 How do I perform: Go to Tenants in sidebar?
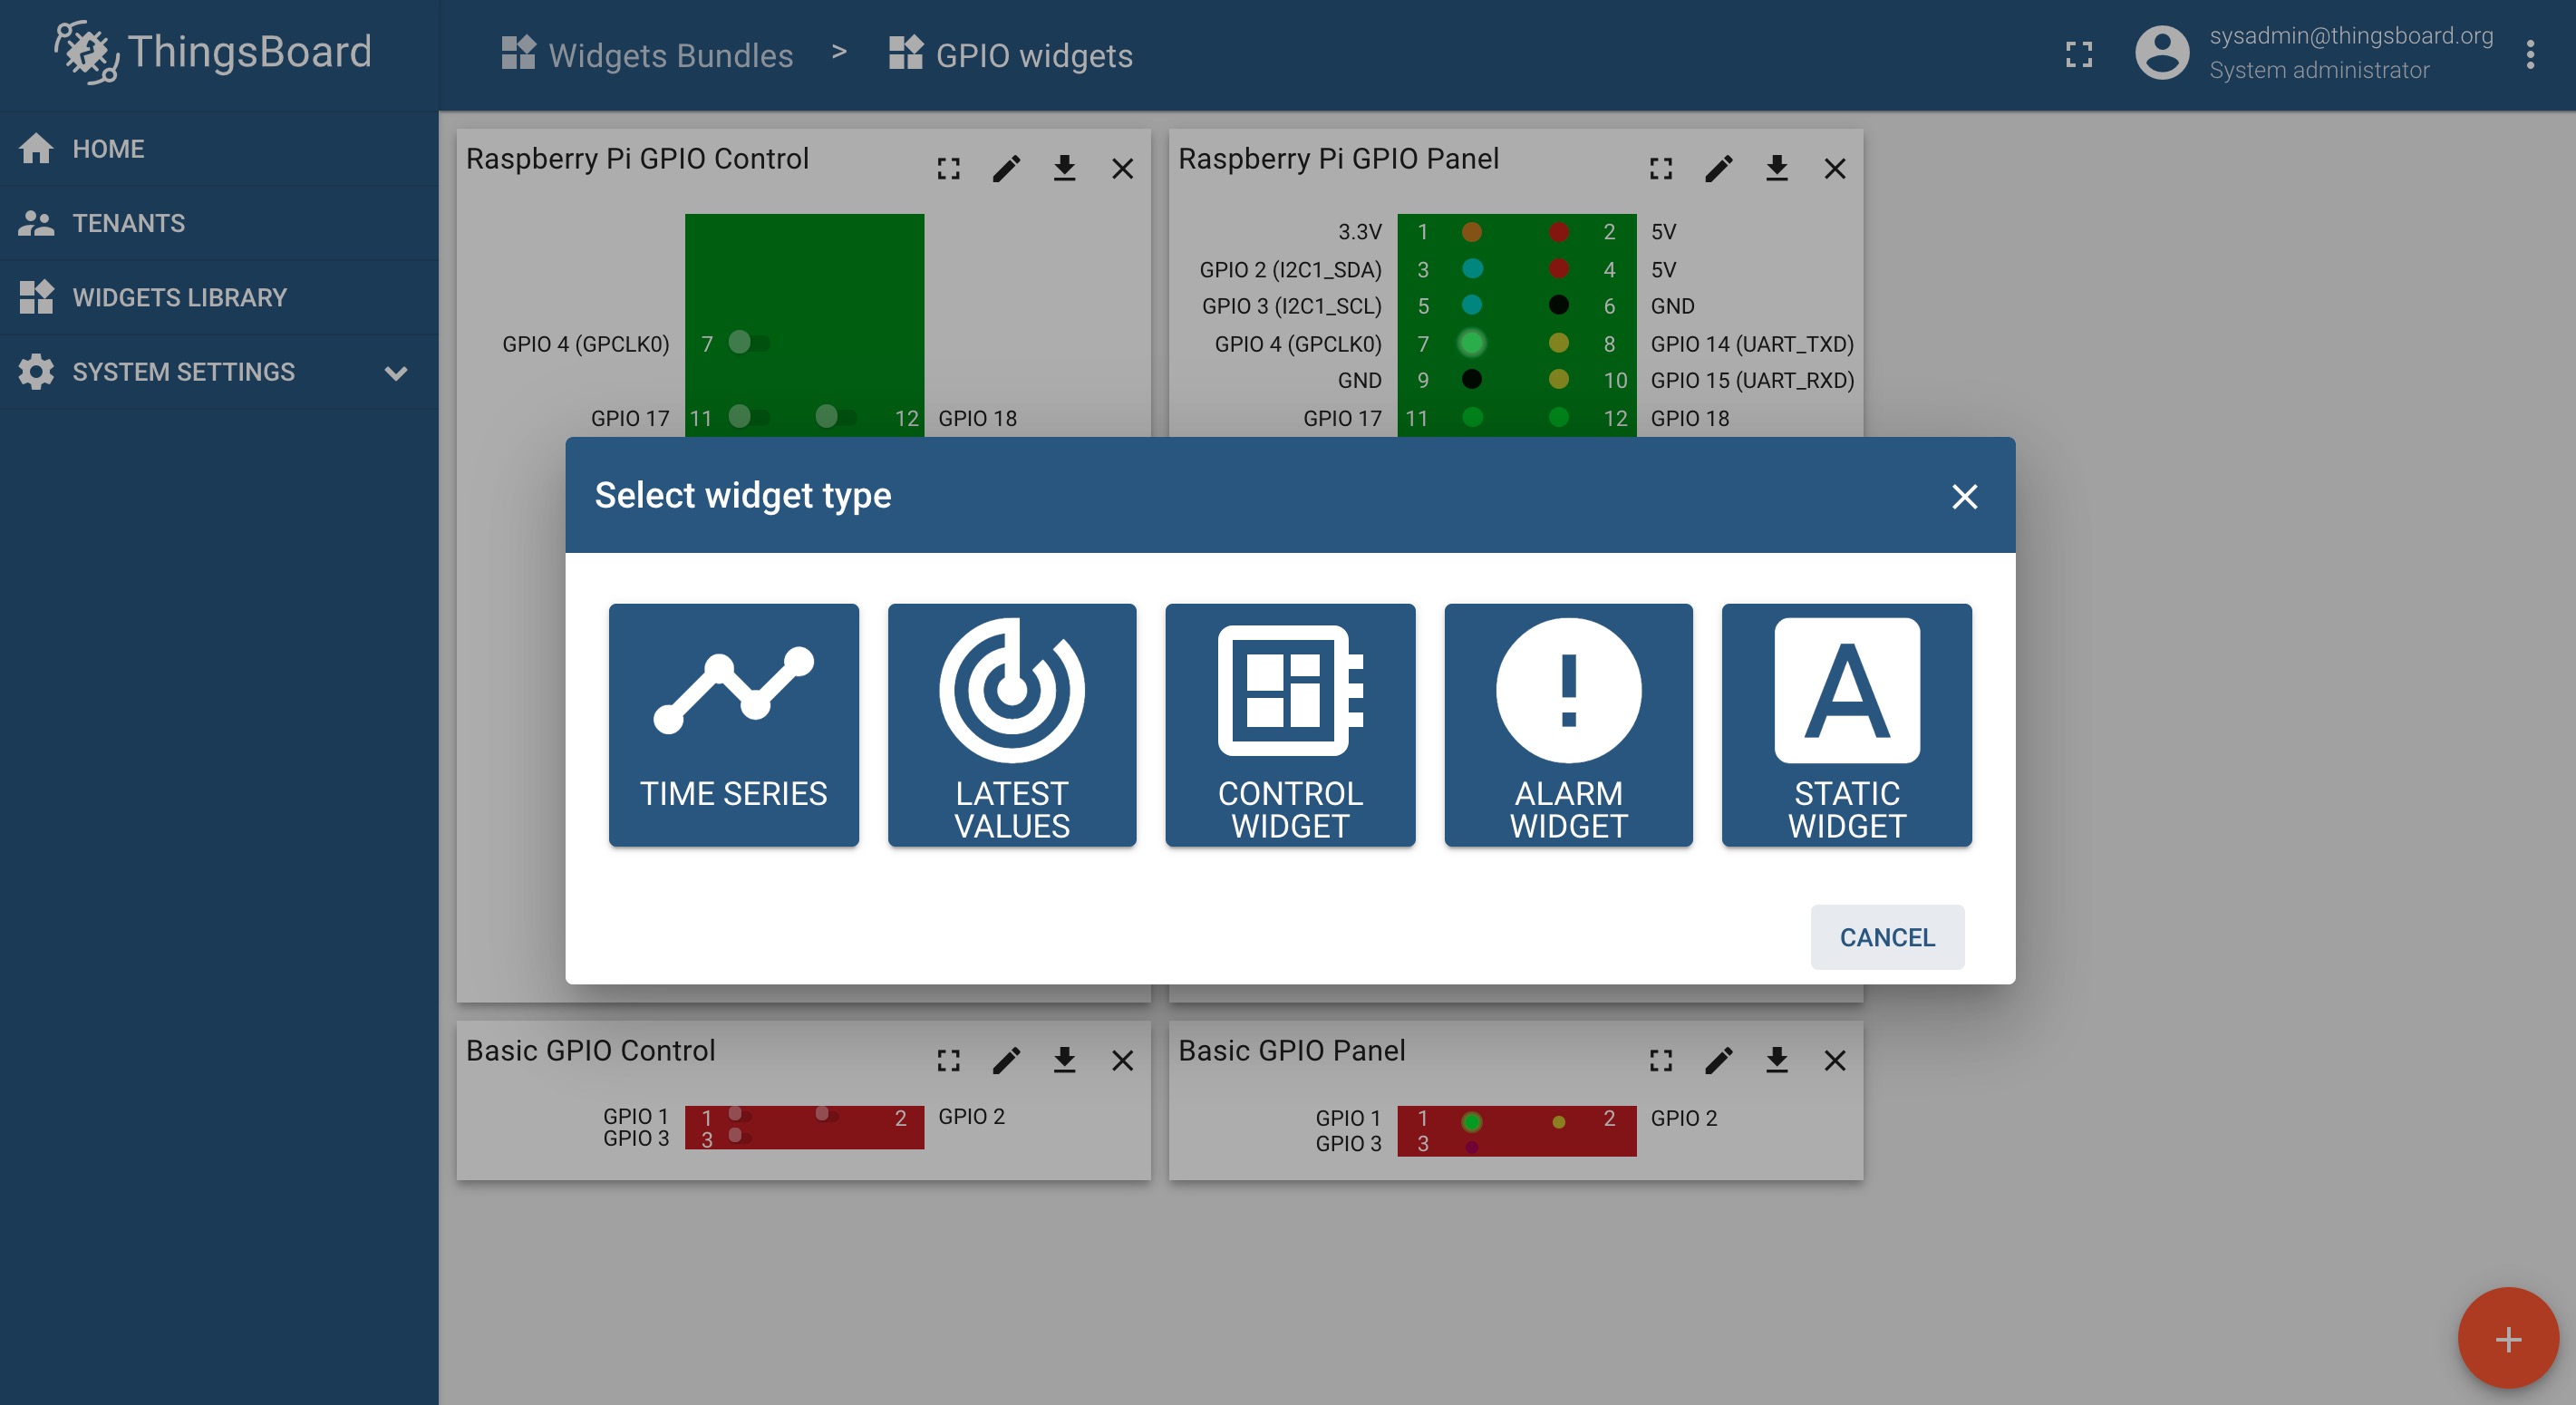[128, 223]
